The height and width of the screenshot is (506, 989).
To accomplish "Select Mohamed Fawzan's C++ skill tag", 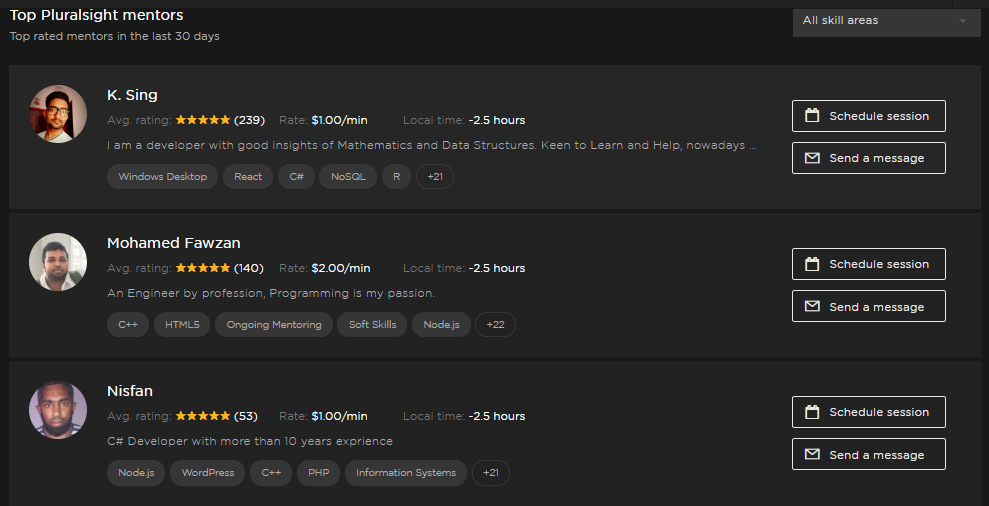I will click(128, 324).
